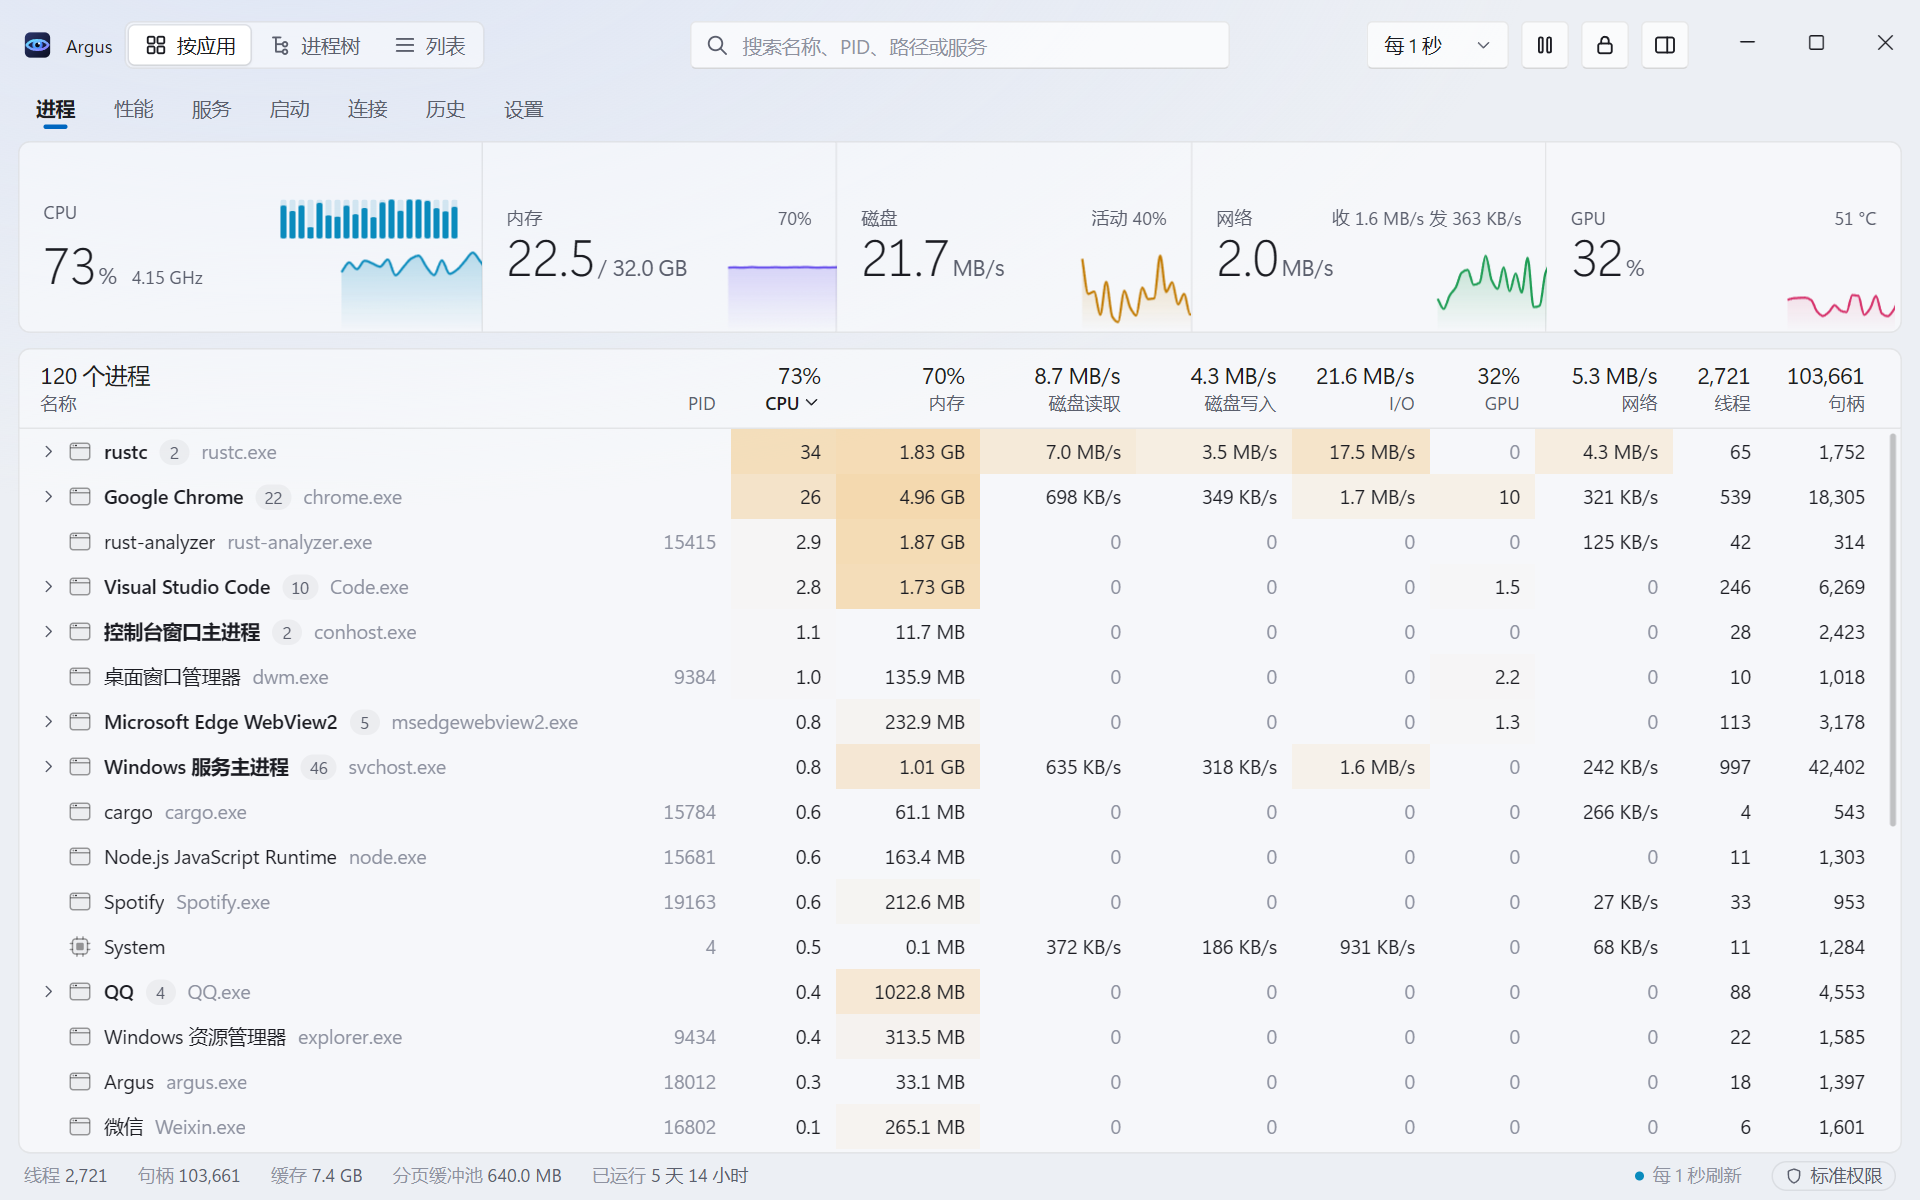Click the Spotify process icon

[x=80, y=902]
